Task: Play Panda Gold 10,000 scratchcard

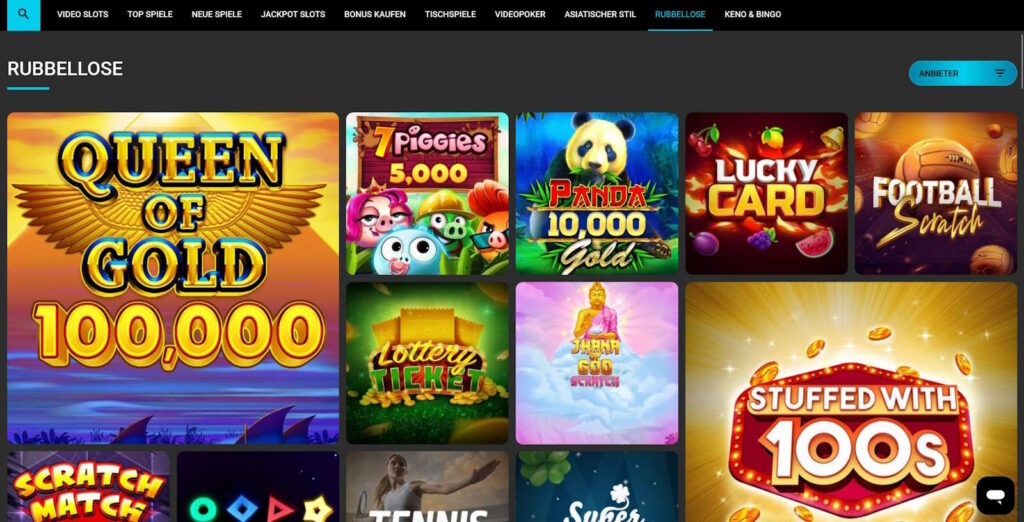Action: tap(597, 193)
